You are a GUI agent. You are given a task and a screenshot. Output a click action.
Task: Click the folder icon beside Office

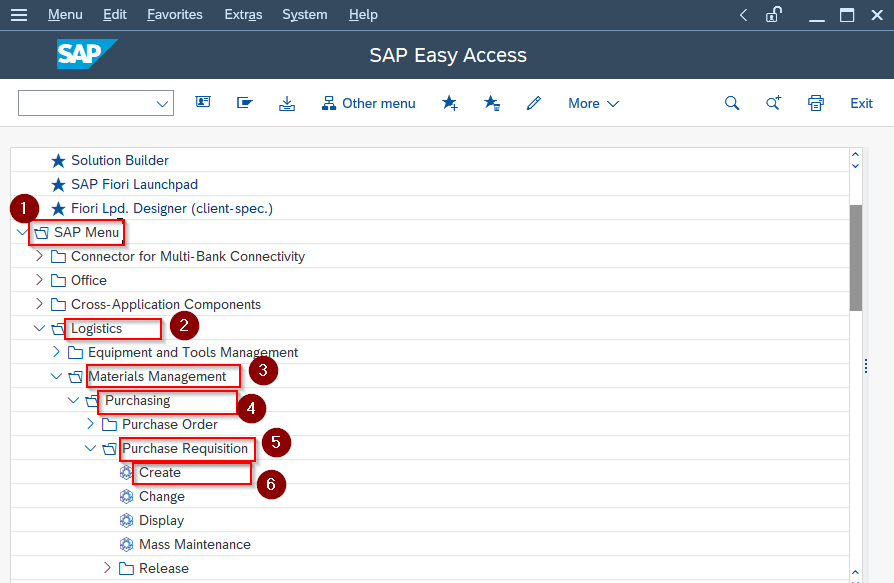[x=58, y=280]
